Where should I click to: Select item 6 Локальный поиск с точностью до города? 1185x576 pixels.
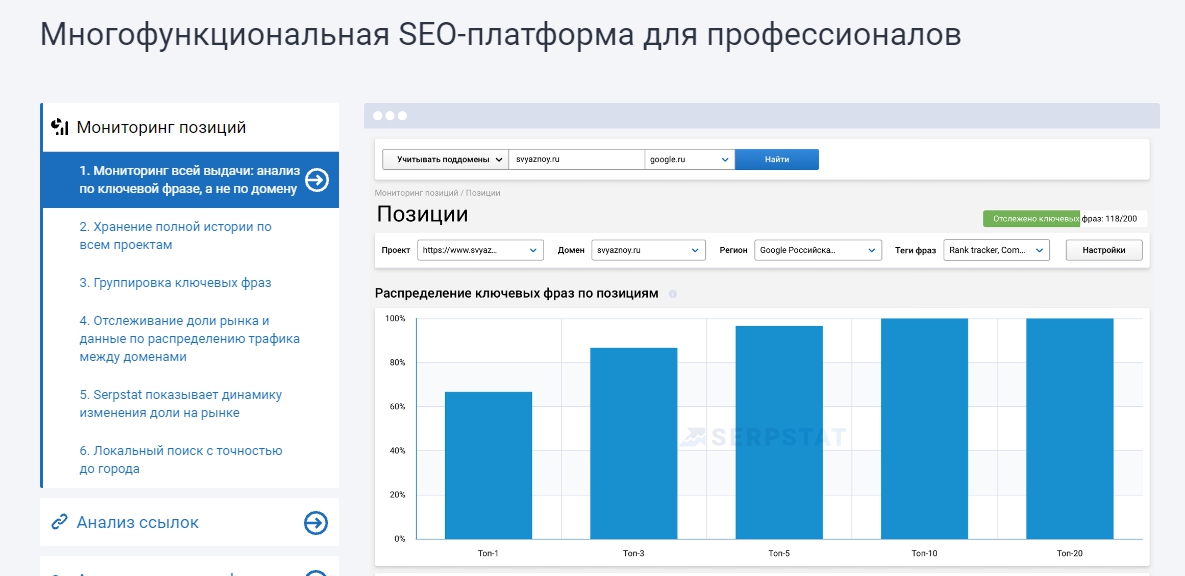click(181, 460)
